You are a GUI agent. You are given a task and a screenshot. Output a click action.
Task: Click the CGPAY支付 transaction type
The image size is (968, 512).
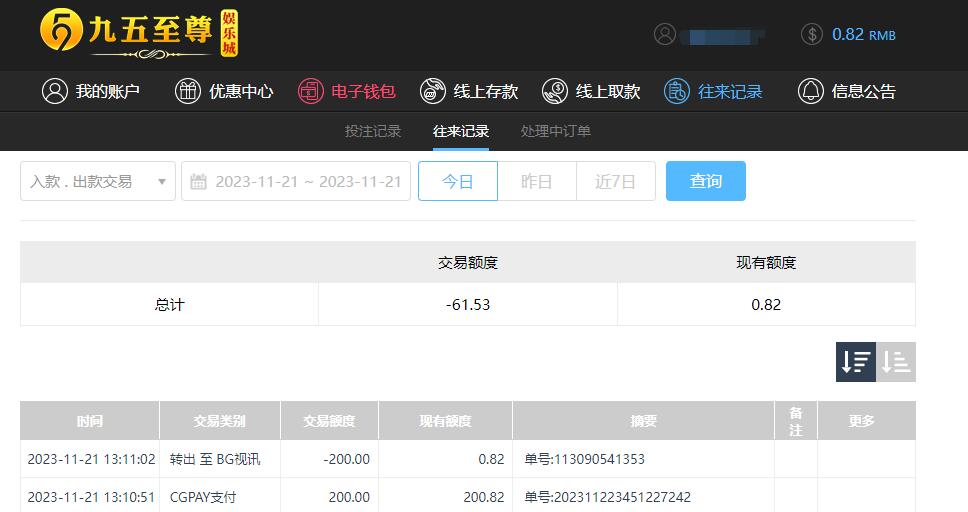pyautogui.click(x=202, y=497)
